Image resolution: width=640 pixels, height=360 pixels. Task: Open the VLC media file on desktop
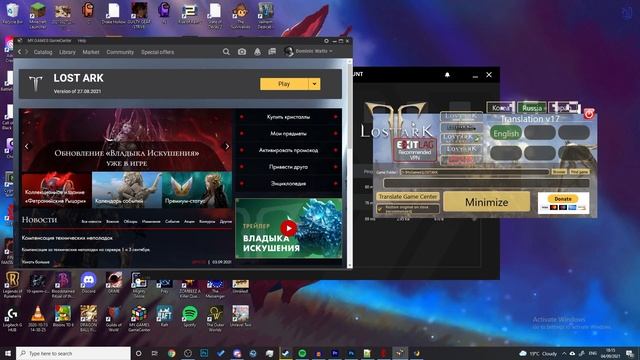pos(38,318)
